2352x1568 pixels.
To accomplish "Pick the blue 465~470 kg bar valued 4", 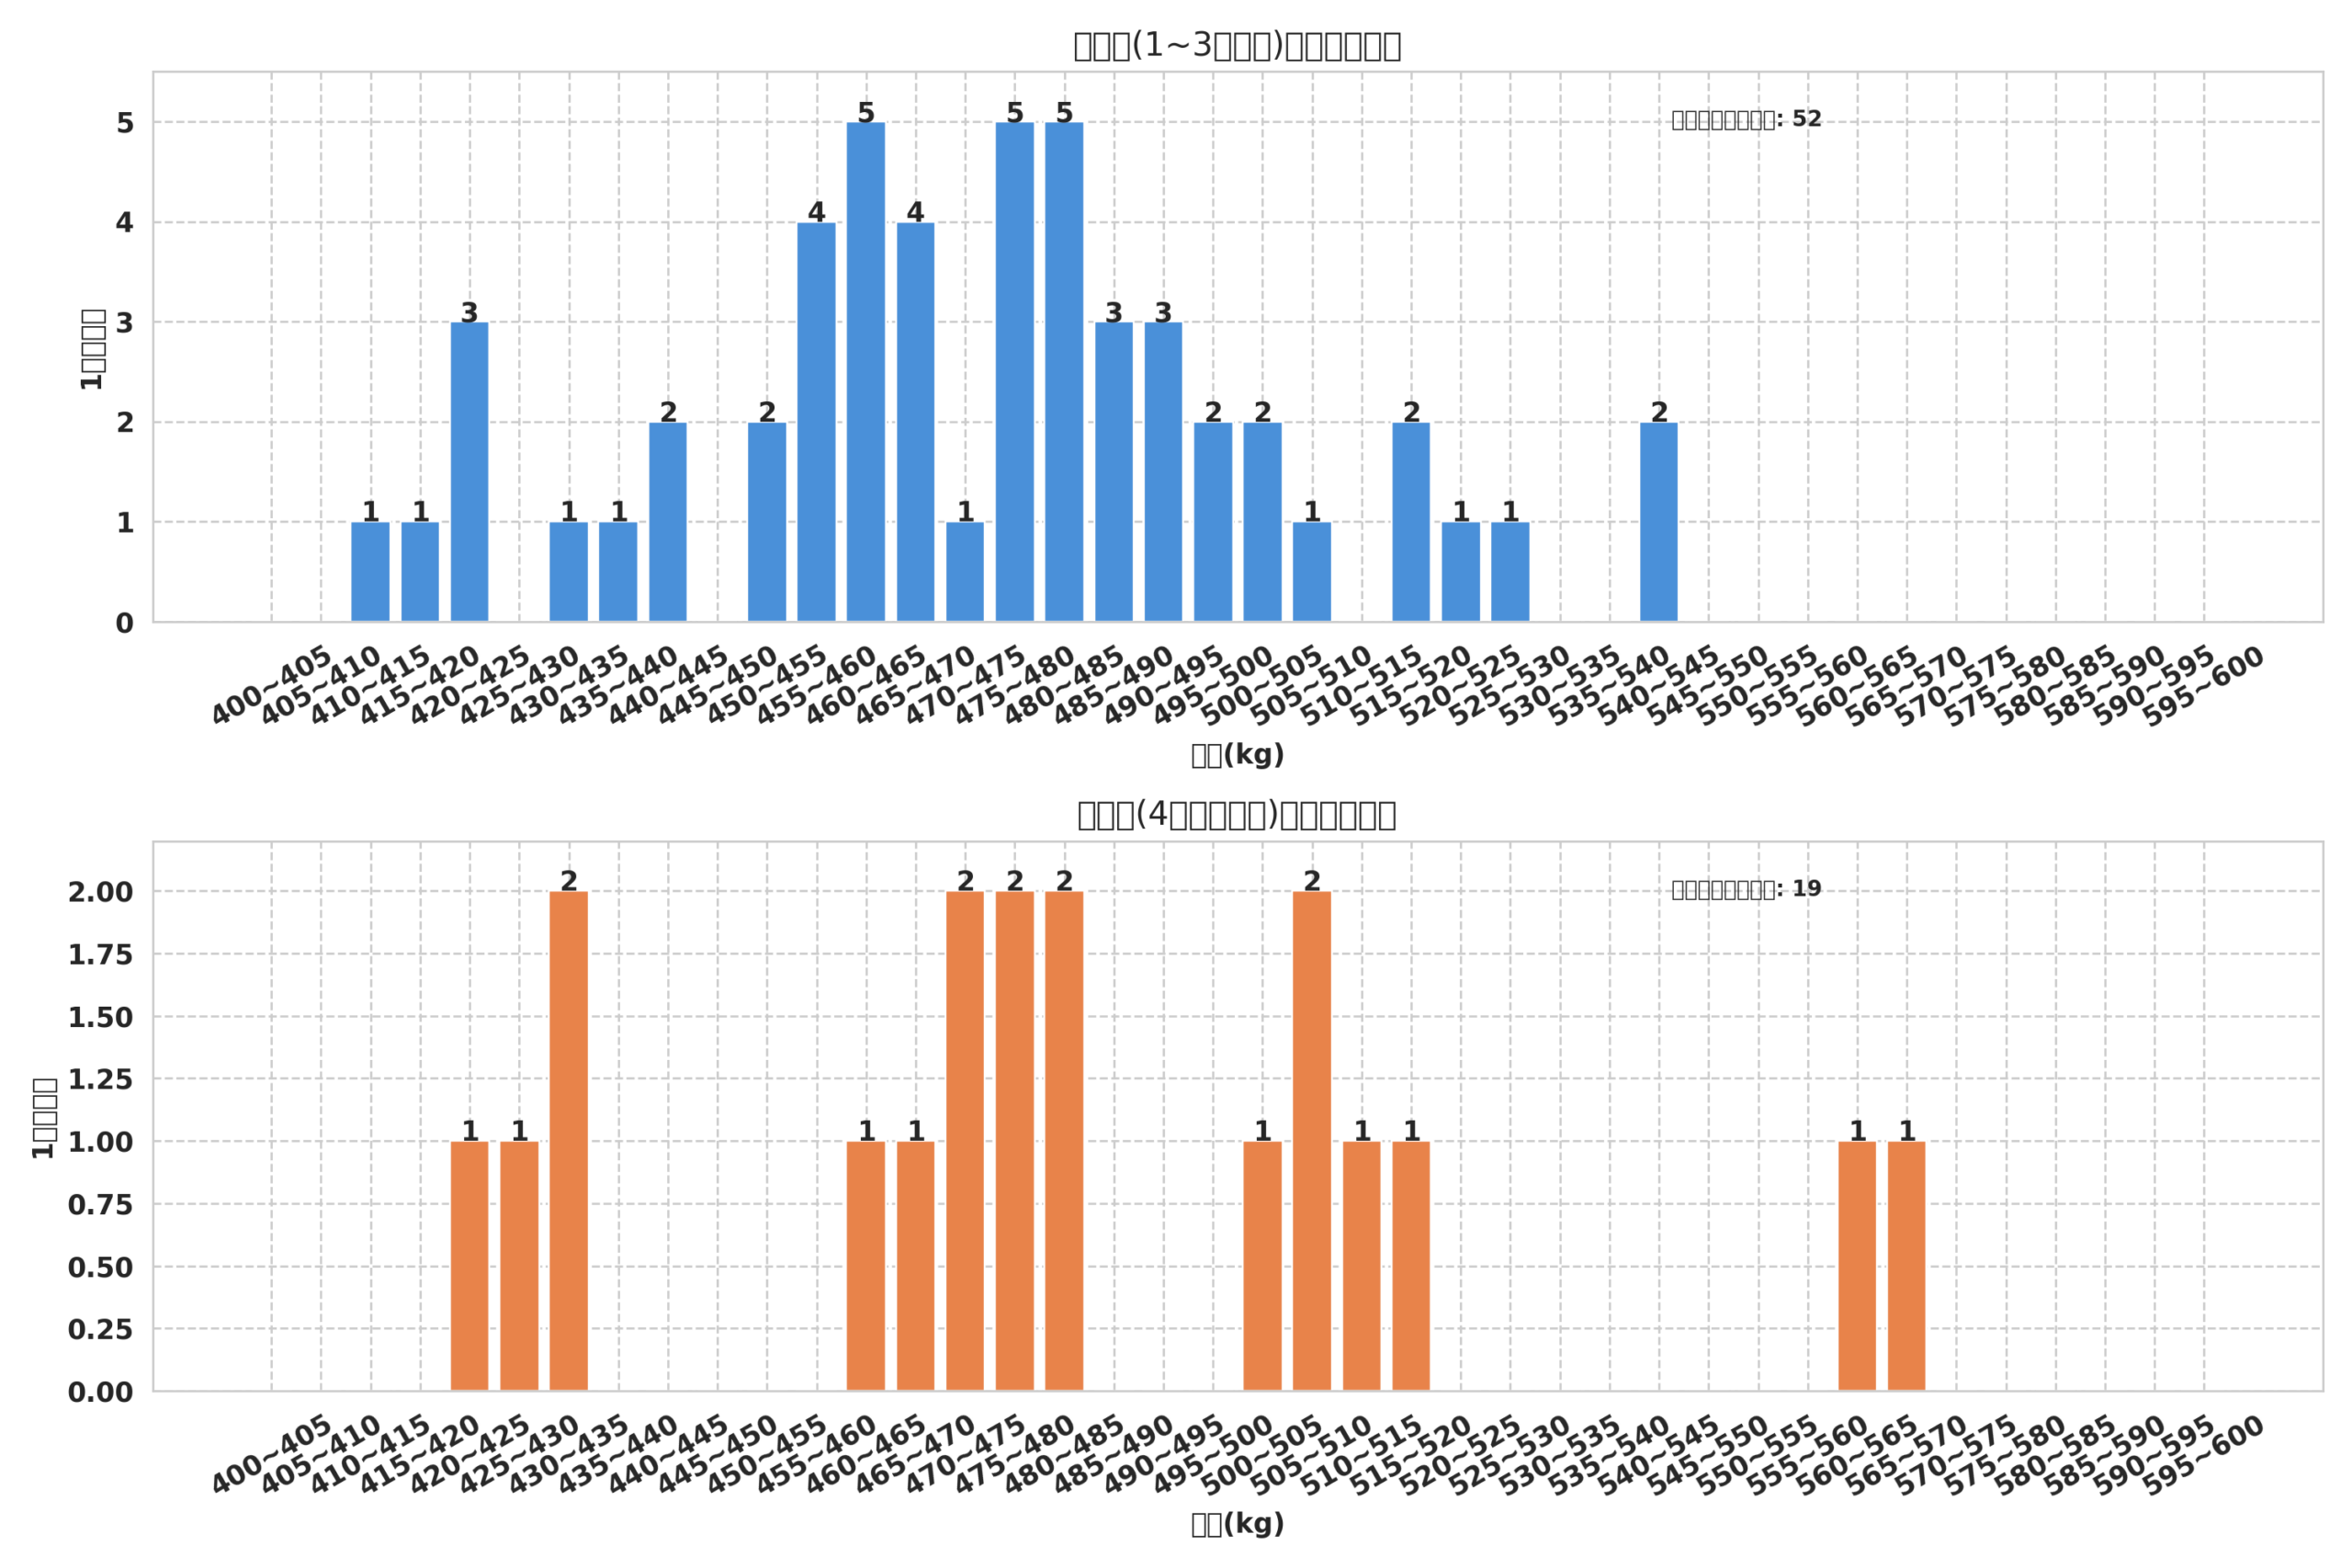I will coord(915,422).
